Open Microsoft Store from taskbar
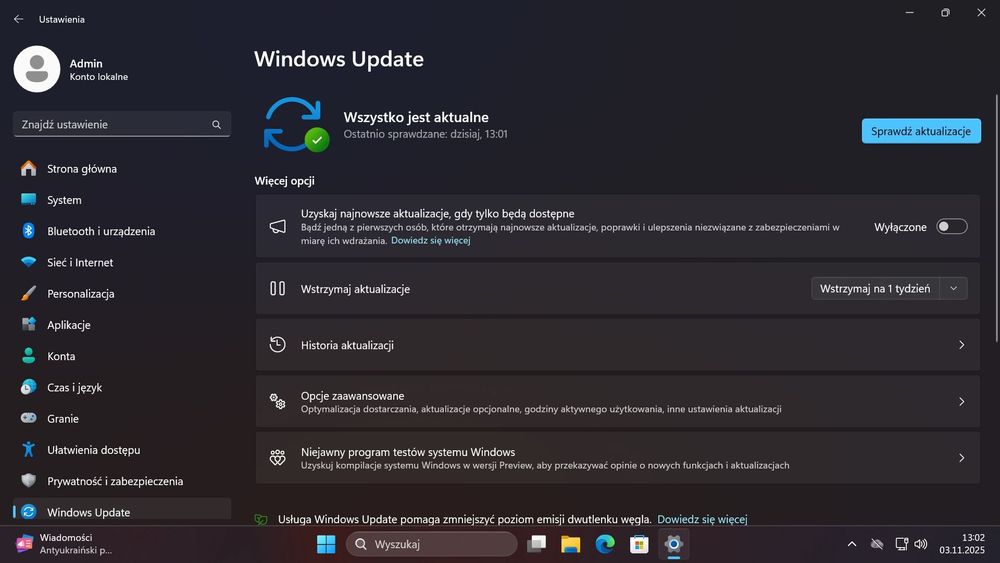Image resolution: width=1000 pixels, height=563 pixels. click(x=639, y=544)
